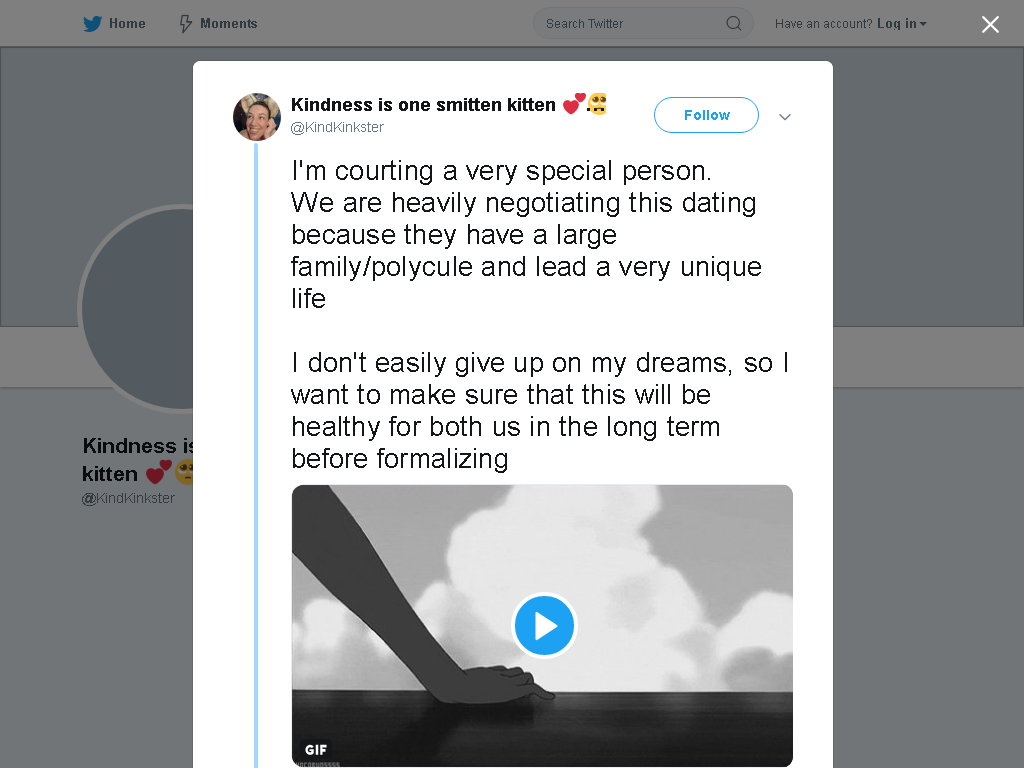
Task: Click the tweet author's avatar photo
Action: (x=257, y=117)
